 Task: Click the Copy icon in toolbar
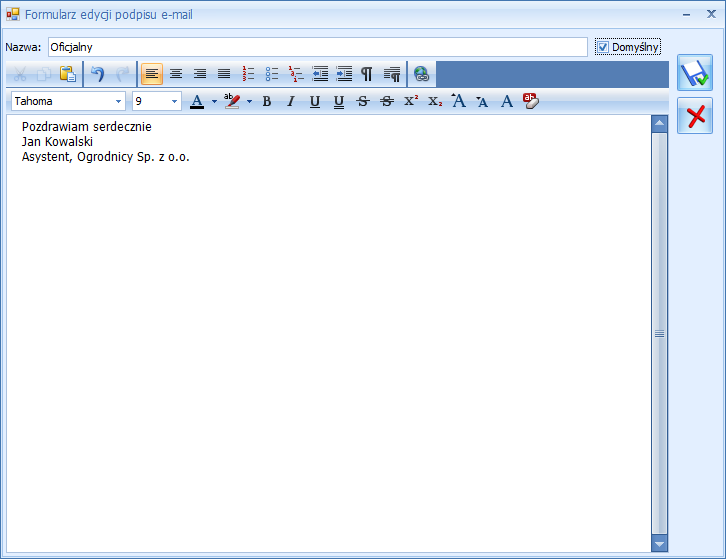pos(44,74)
